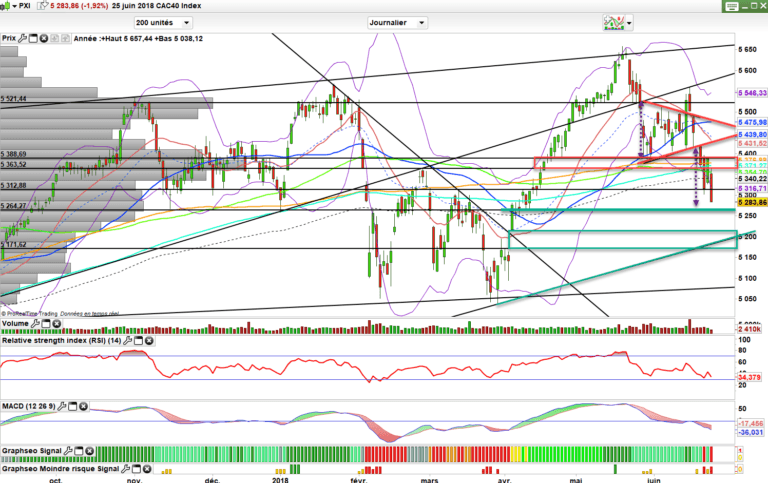Open Graphseo Moindre risque Signal settings
This screenshot has width=768, height=483.
[124, 468]
